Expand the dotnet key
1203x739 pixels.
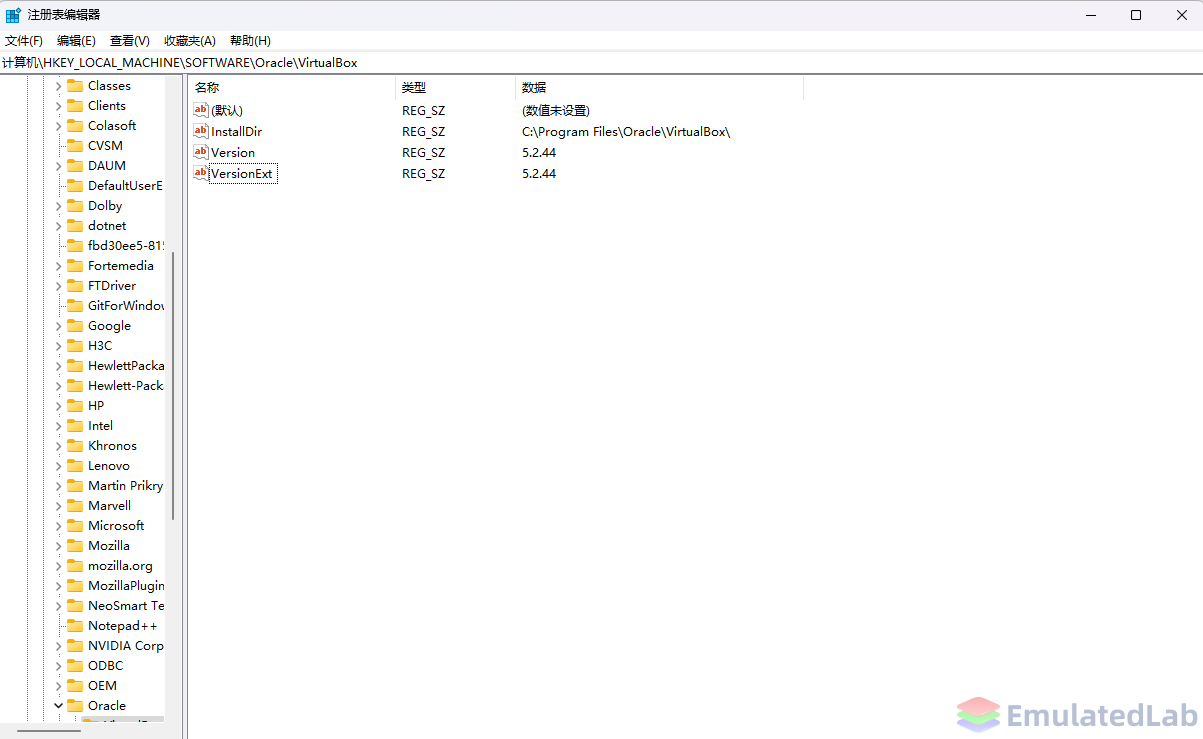click(58, 226)
